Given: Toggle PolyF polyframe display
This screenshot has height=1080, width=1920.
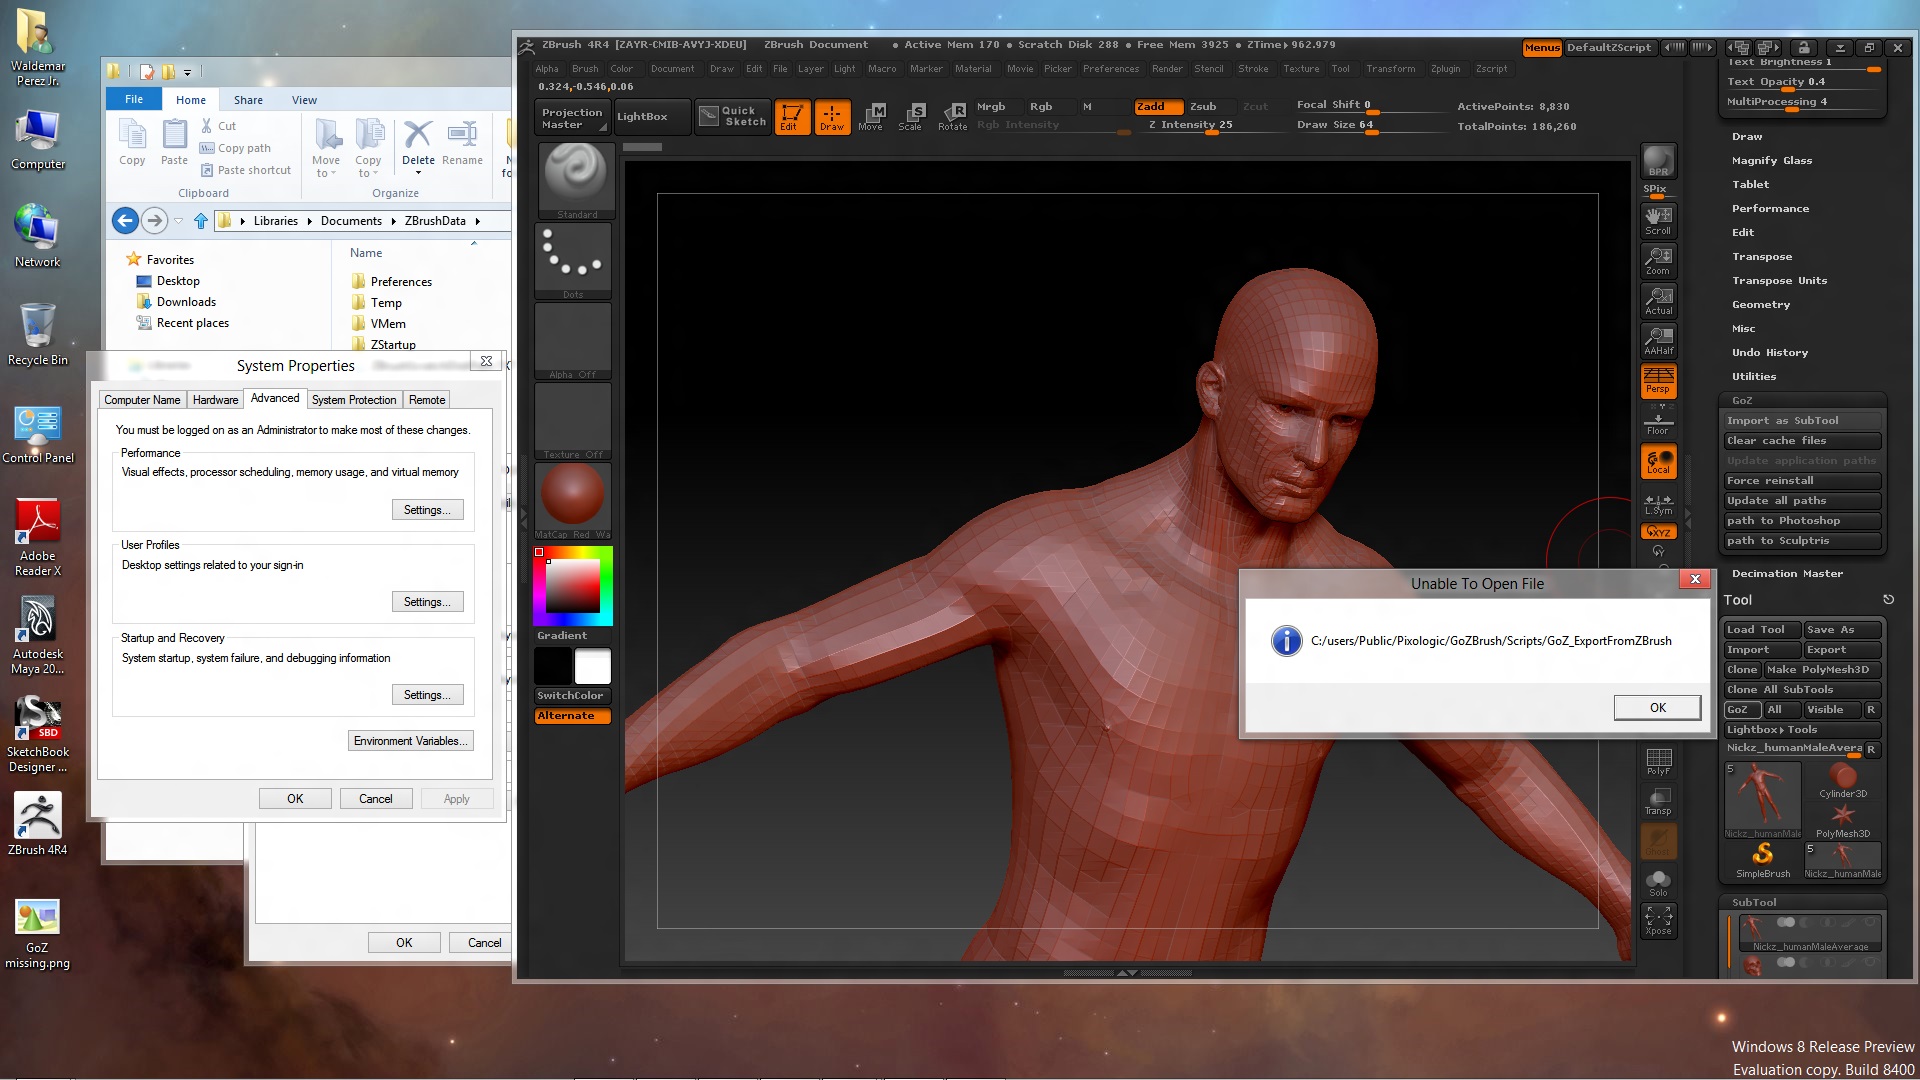Looking at the screenshot, I should (x=1658, y=761).
